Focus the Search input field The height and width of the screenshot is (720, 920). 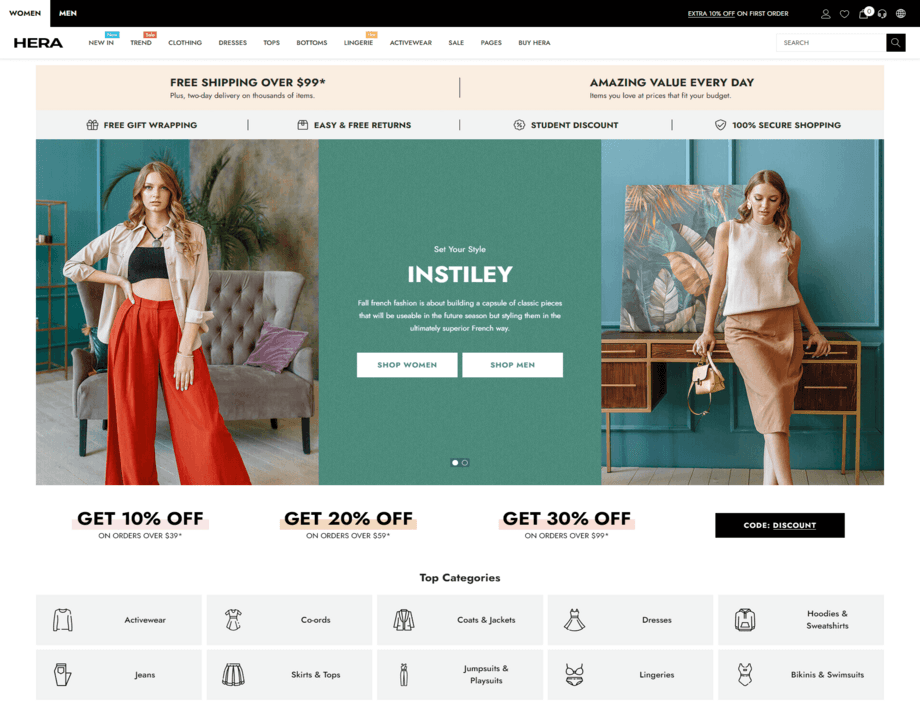click(x=830, y=43)
